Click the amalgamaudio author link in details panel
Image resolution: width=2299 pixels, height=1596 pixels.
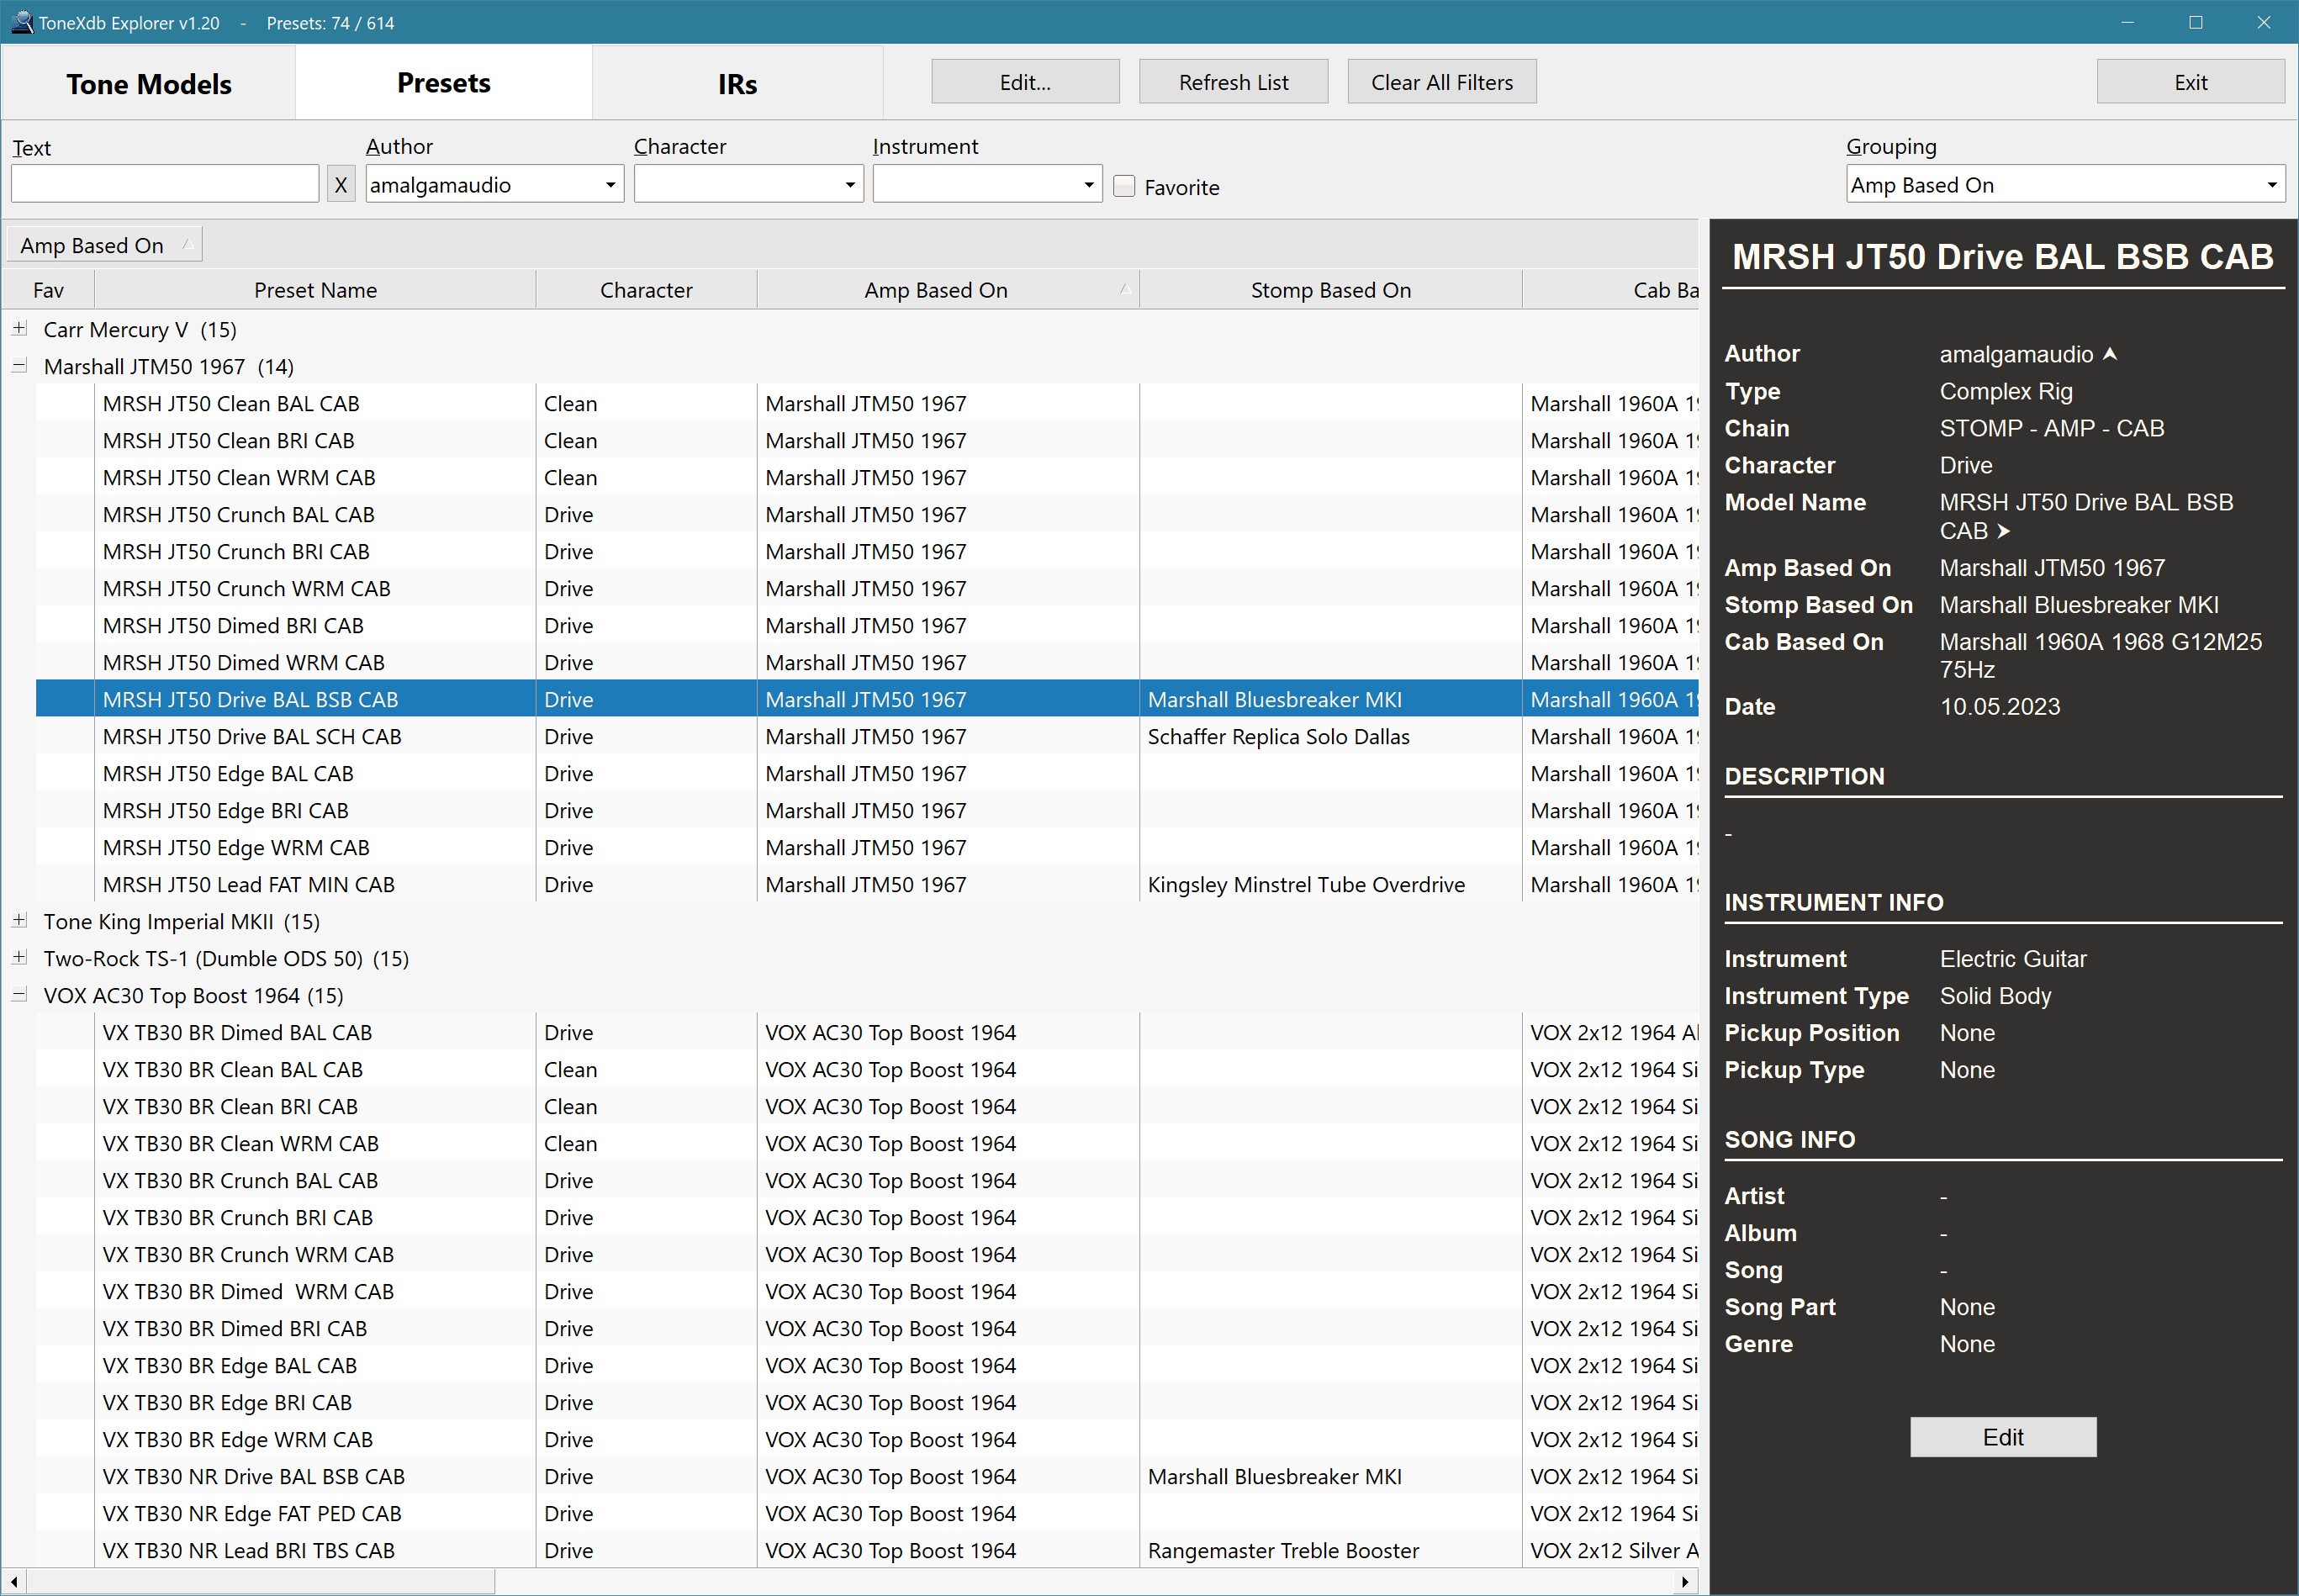click(x=2016, y=354)
